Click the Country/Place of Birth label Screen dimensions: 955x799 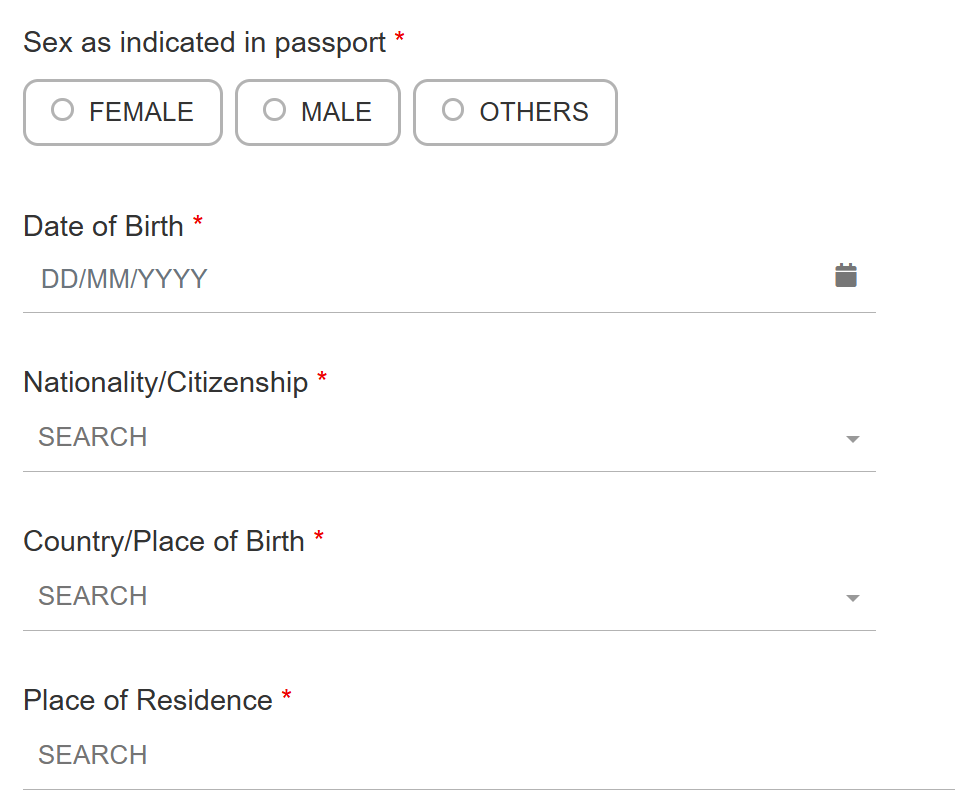tap(164, 542)
